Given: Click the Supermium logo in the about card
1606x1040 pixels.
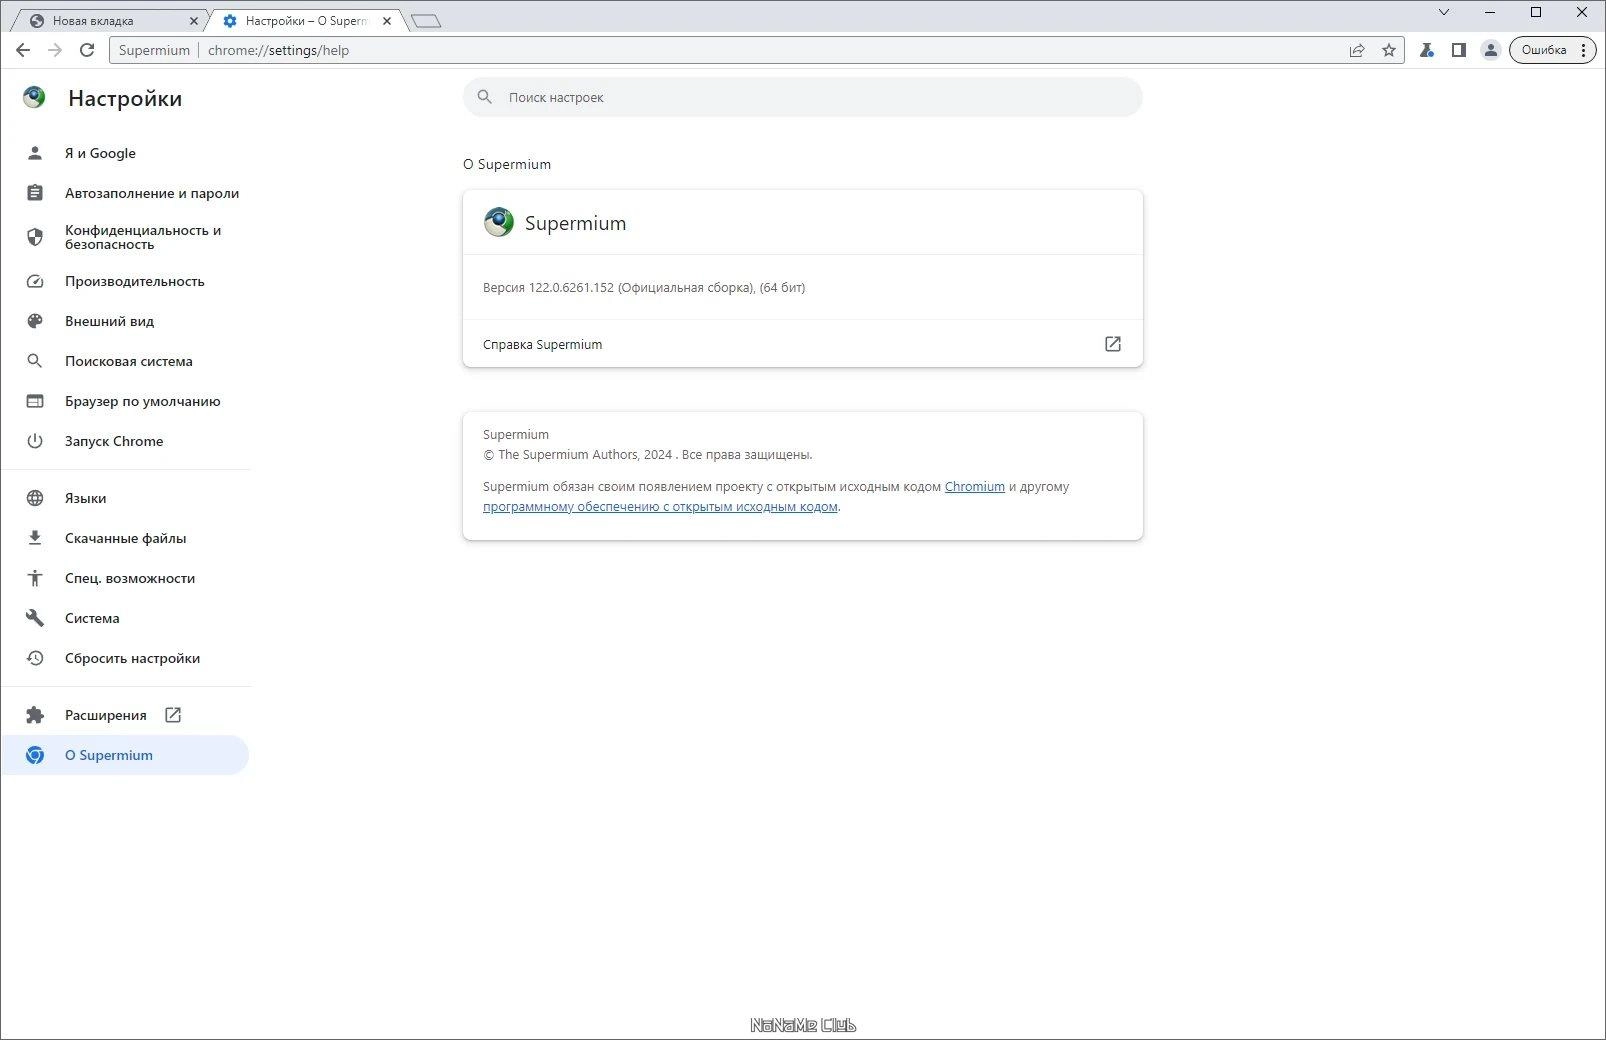Looking at the screenshot, I should click(x=499, y=222).
